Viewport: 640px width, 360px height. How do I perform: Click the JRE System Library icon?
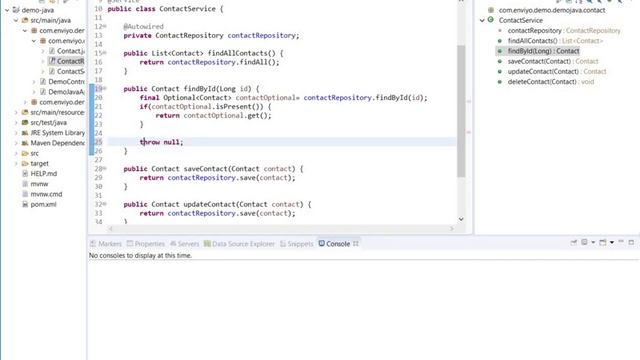click(25, 133)
